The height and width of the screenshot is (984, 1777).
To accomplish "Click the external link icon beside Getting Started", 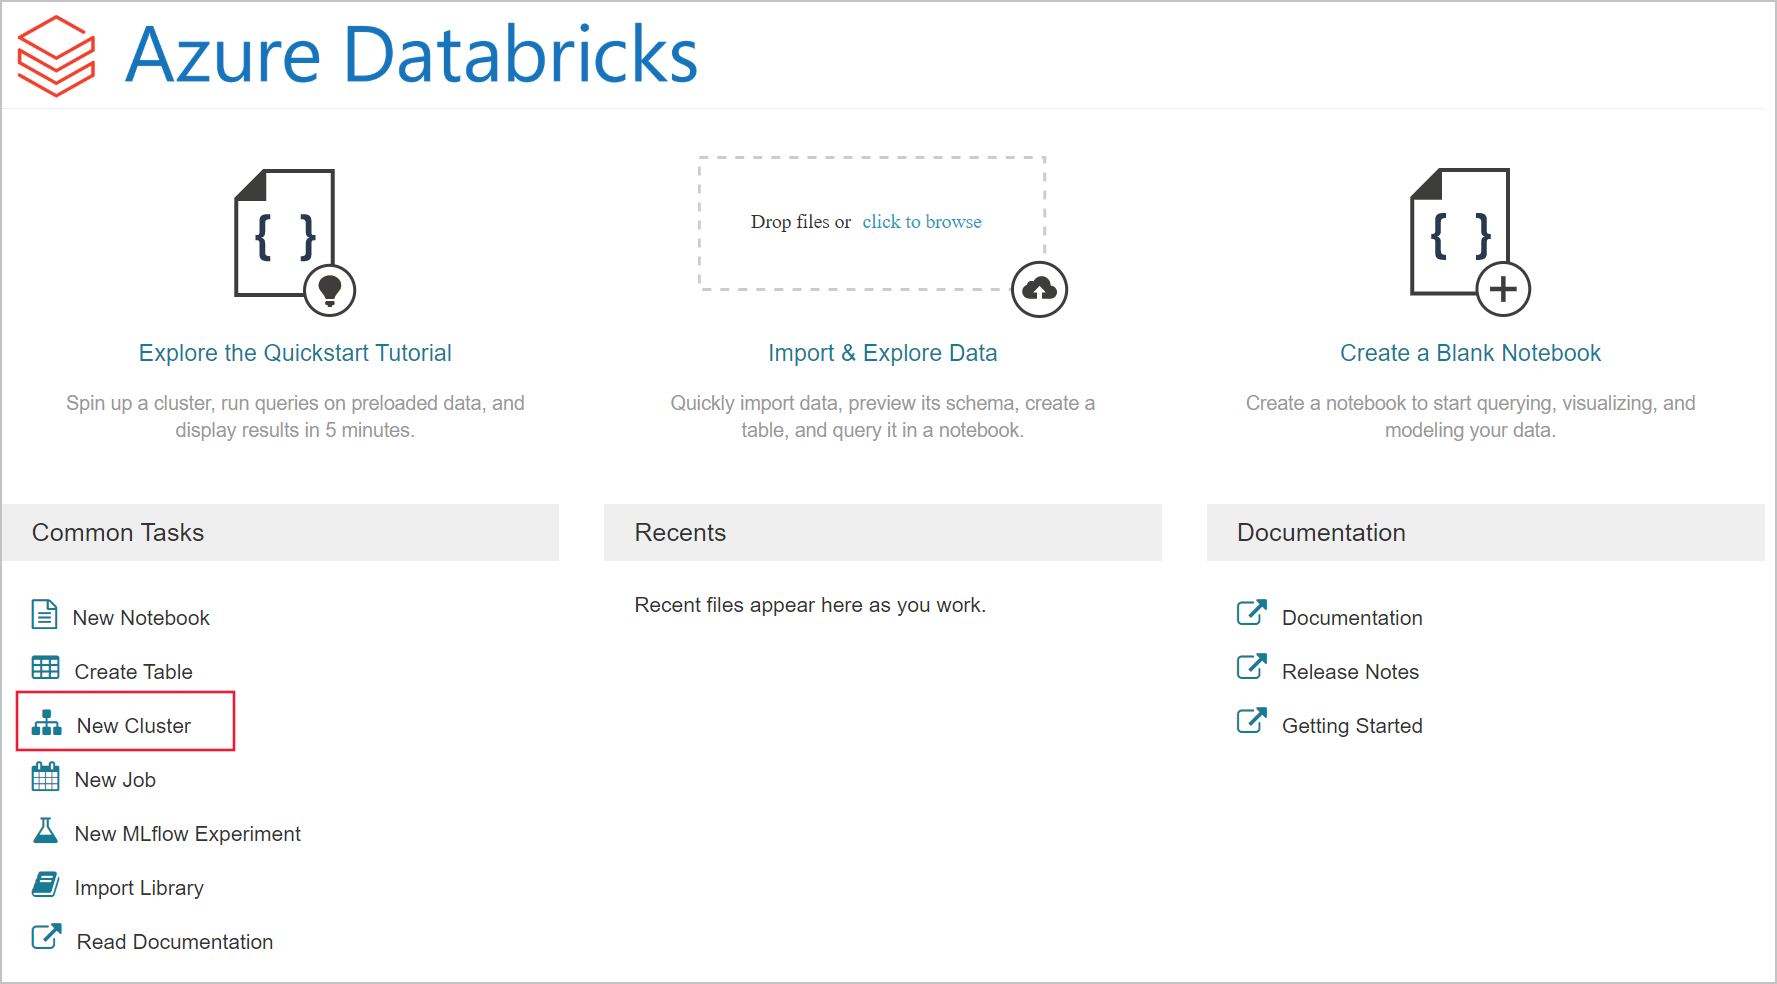I will point(1251,721).
